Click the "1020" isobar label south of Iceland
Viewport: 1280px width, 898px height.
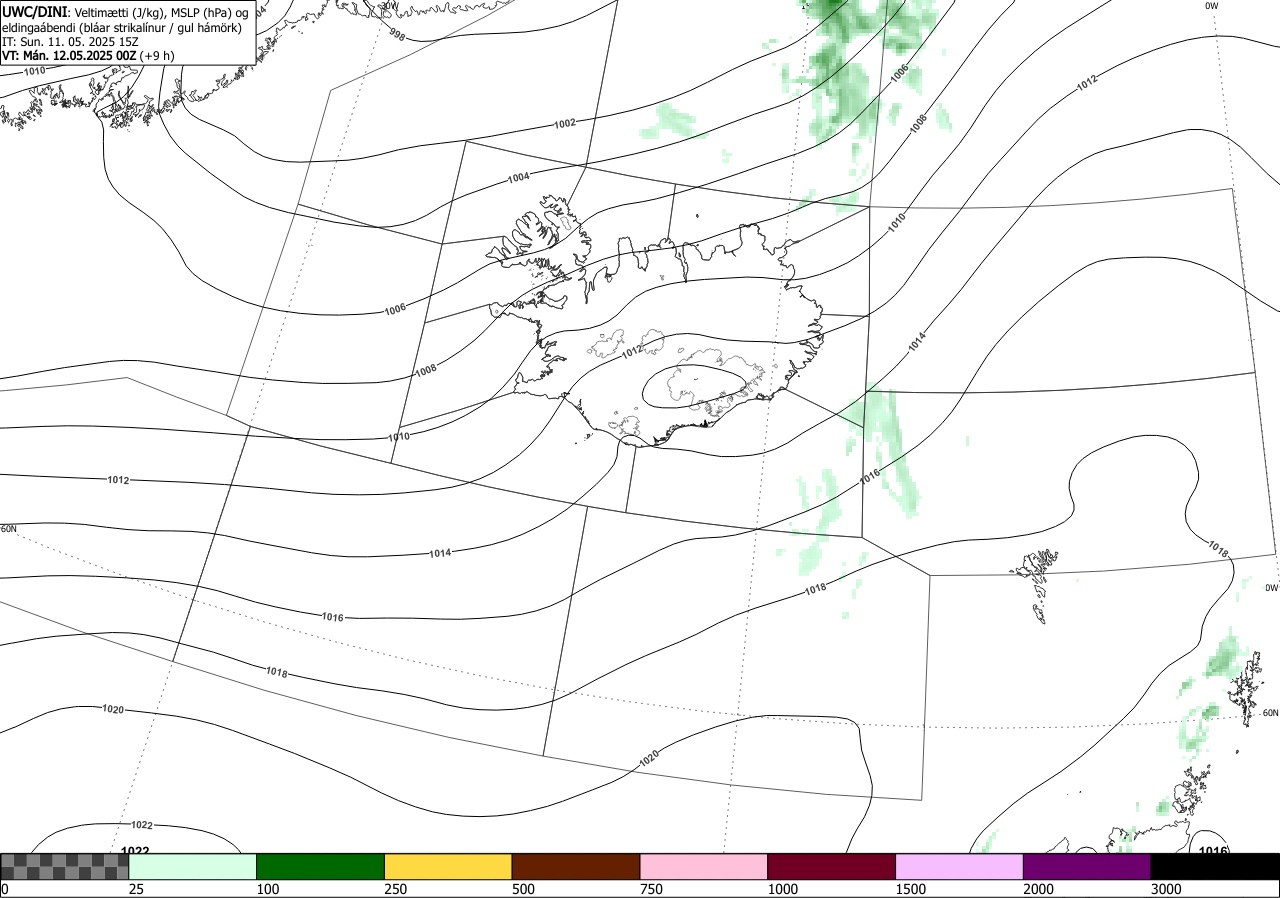click(x=648, y=759)
